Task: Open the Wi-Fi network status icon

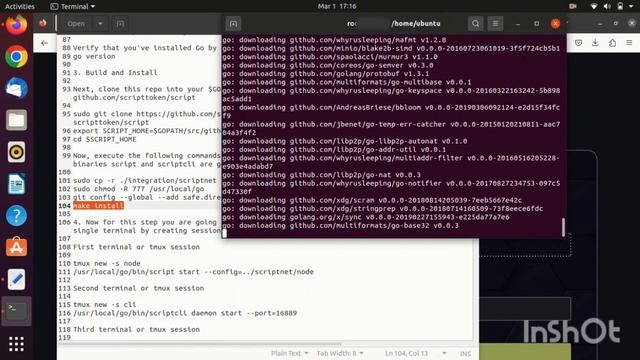Action: tap(594, 6)
